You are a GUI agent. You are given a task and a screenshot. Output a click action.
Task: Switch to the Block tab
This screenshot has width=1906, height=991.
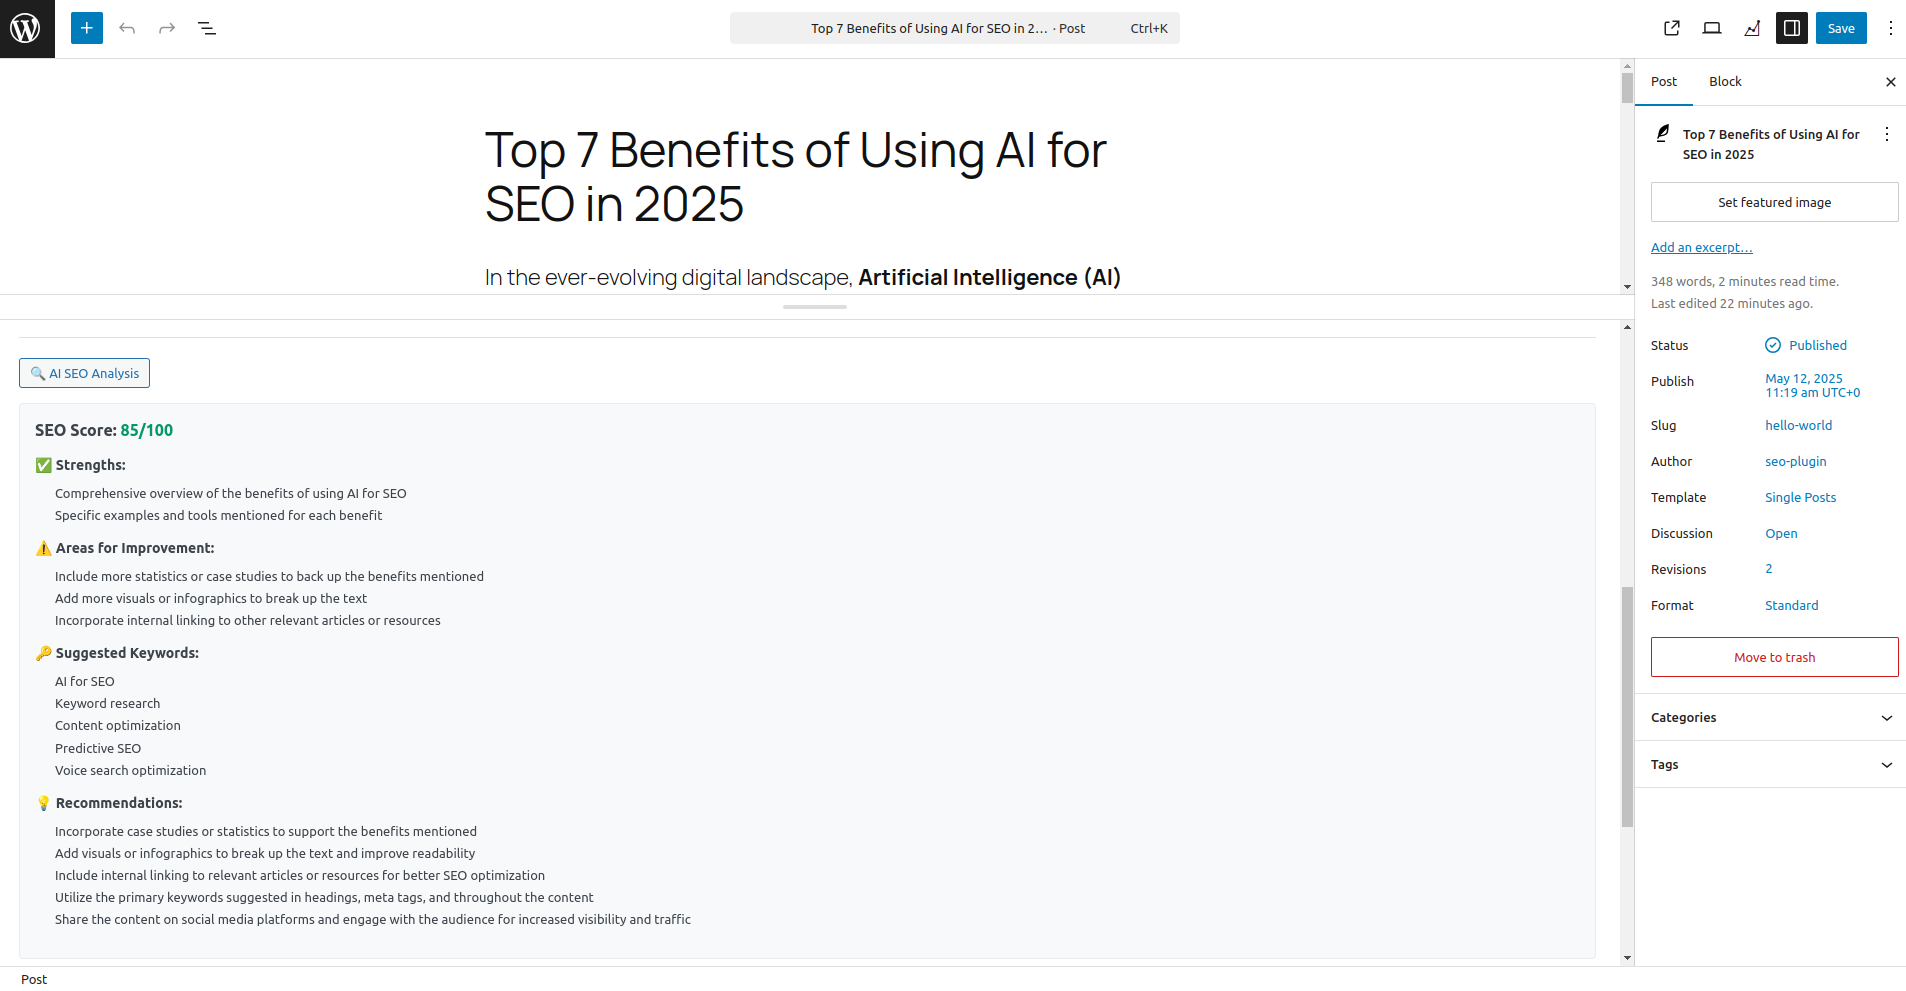1725,82
